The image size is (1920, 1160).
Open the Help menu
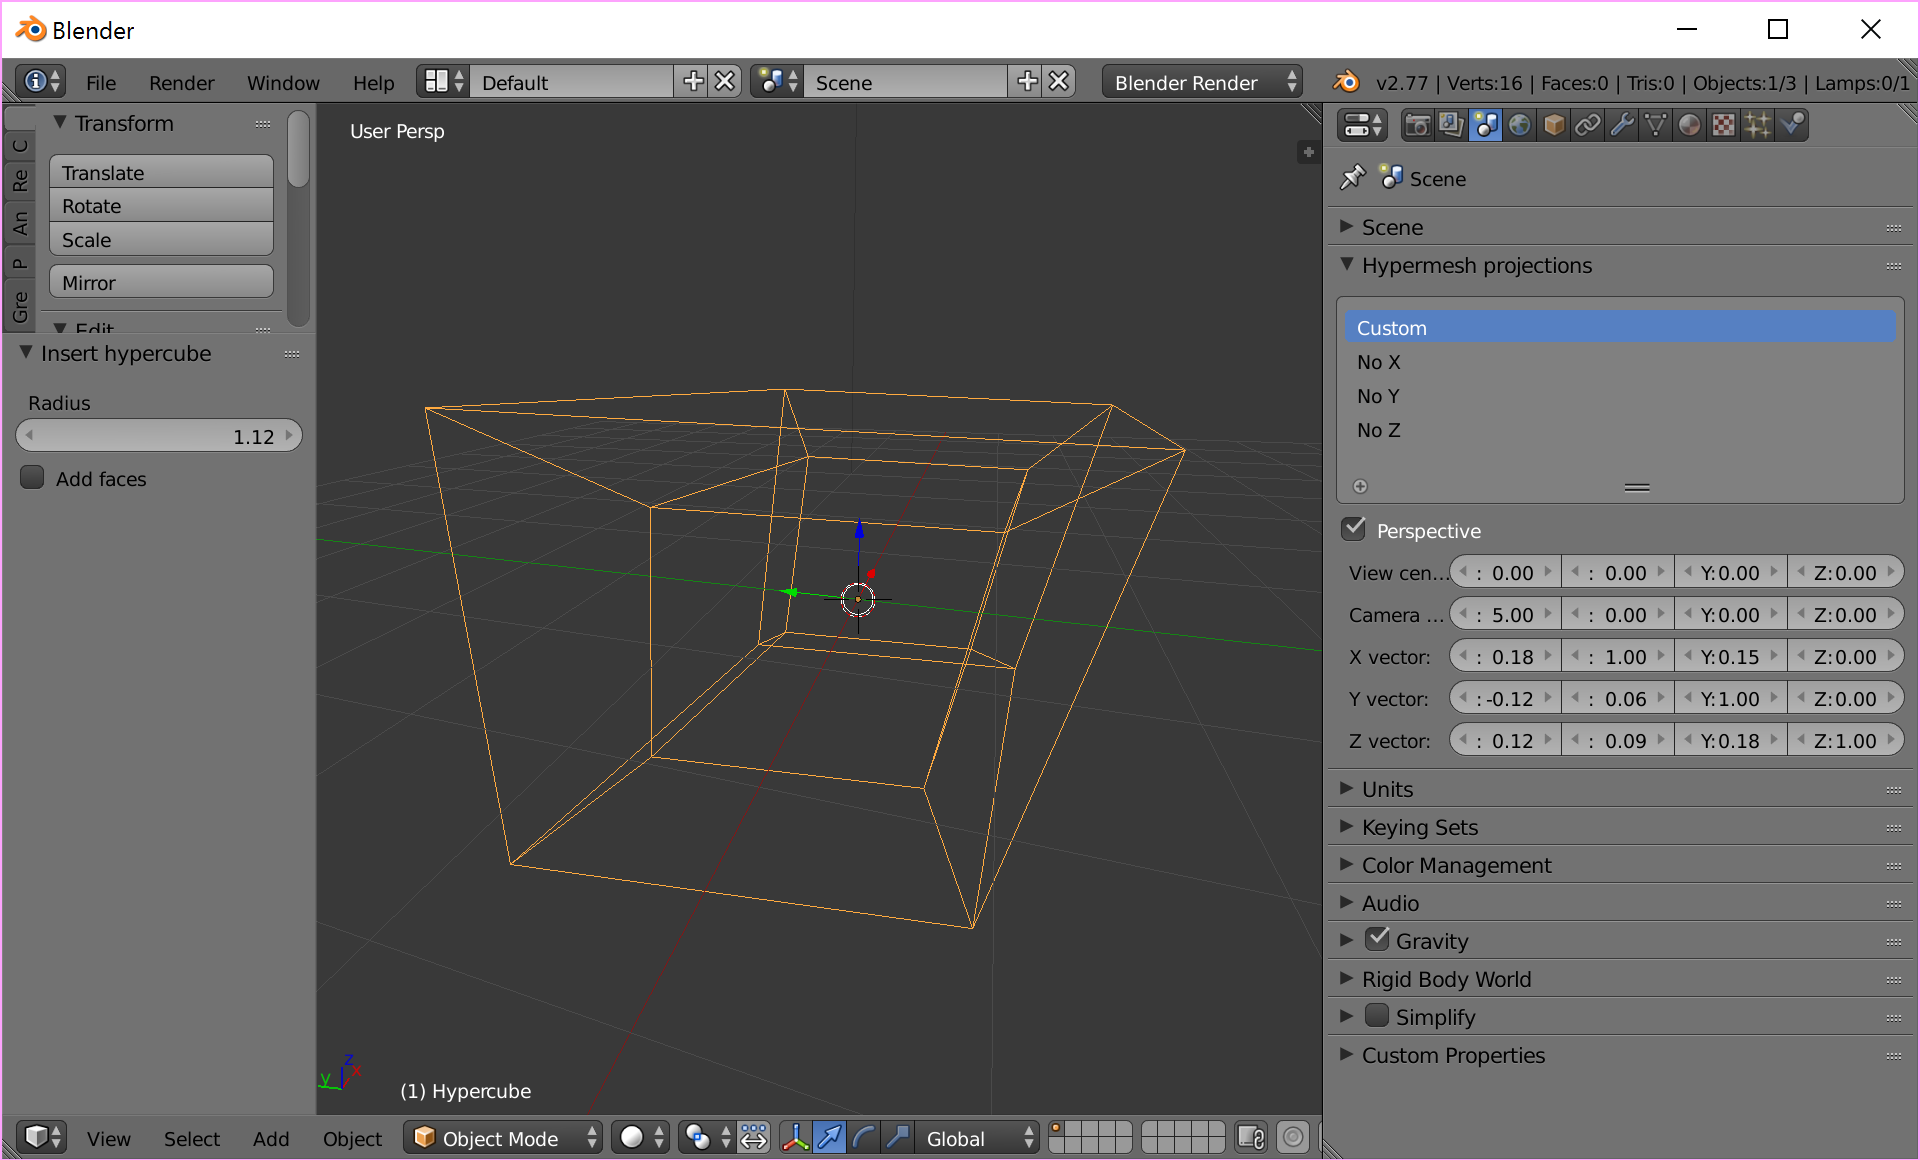pos(373,83)
